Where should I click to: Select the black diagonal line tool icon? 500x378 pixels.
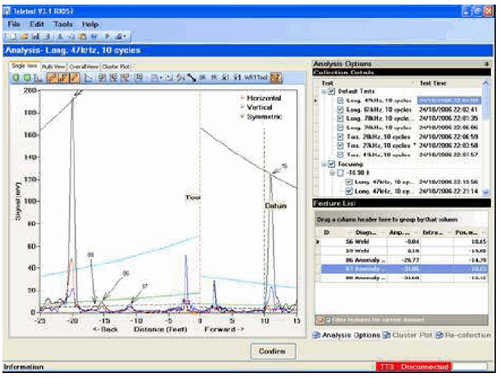[x=192, y=78]
